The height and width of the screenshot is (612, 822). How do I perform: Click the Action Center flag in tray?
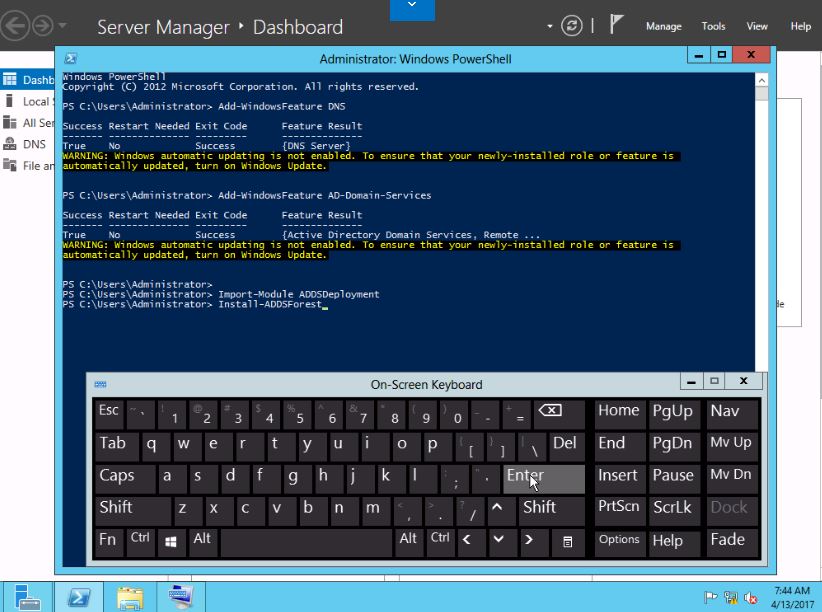pos(710,597)
